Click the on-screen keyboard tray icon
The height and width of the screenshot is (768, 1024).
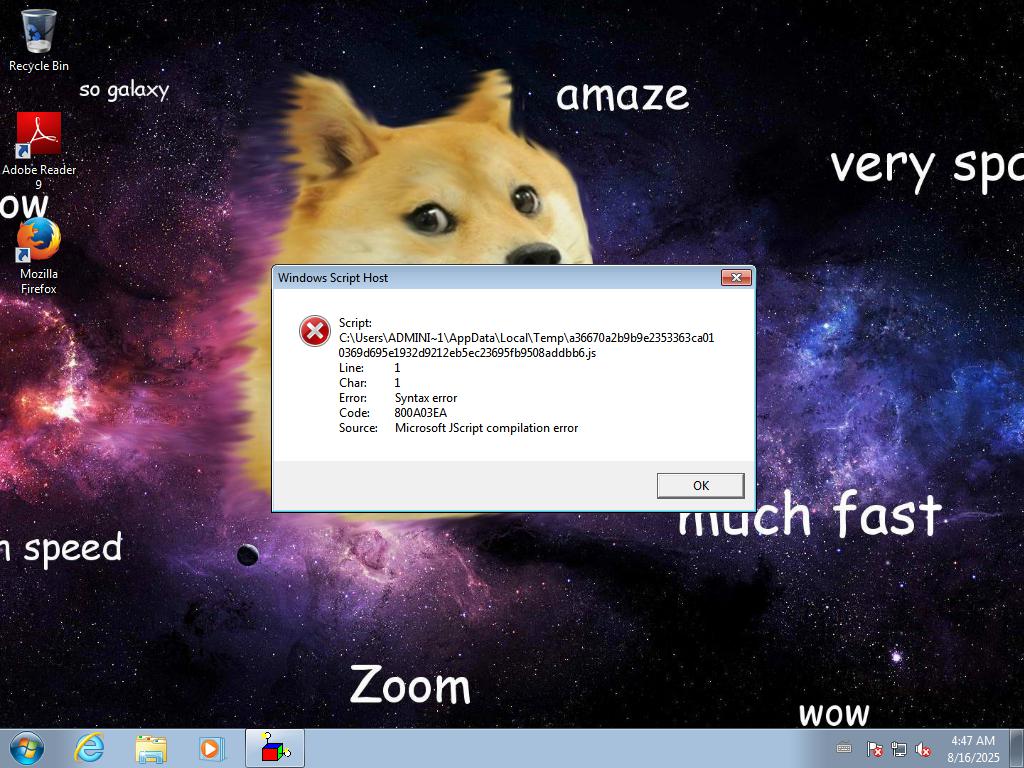[x=844, y=748]
